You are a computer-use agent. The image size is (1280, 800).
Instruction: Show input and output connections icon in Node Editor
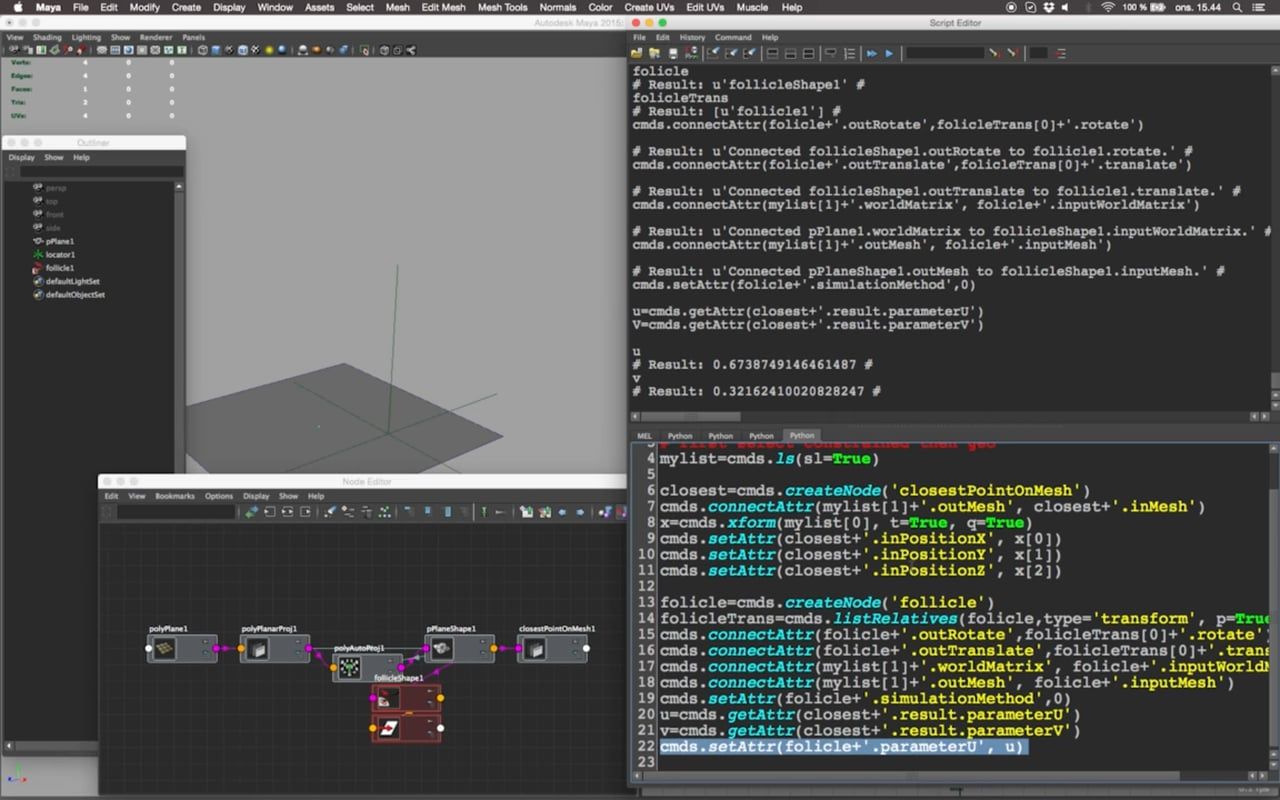287,511
